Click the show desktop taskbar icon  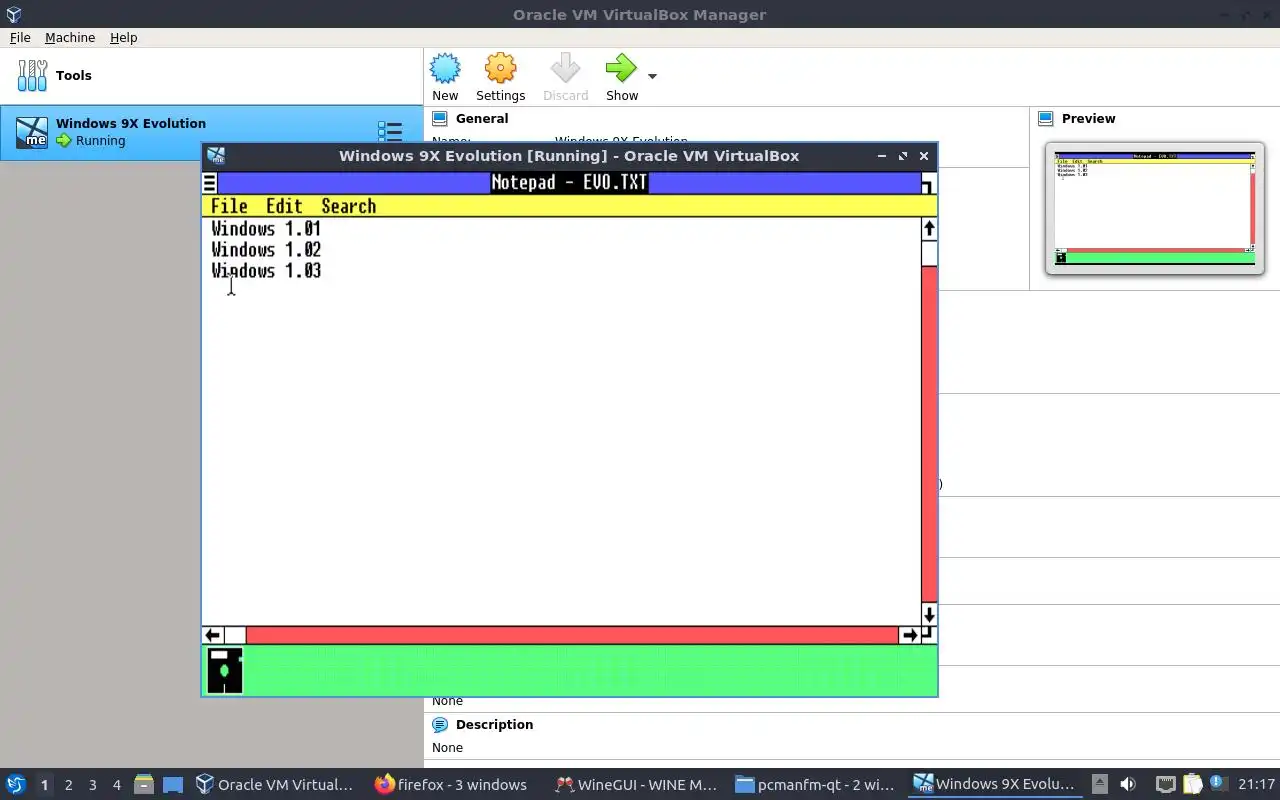172,785
